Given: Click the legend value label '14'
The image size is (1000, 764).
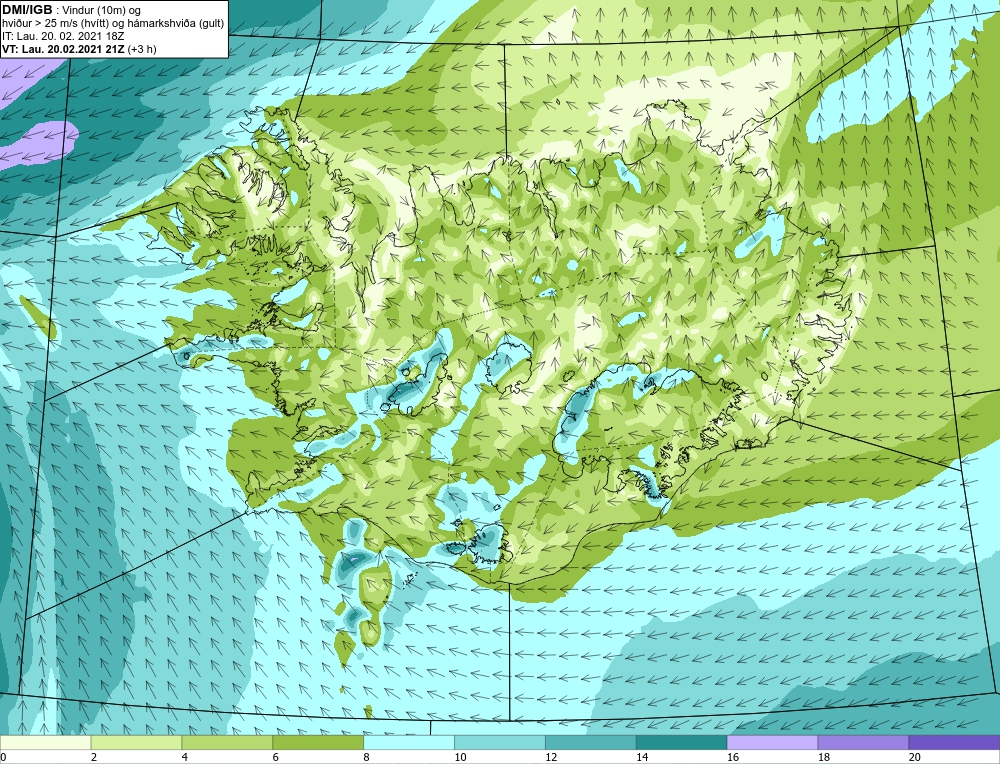Looking at the screenshot, I should 642,758.
